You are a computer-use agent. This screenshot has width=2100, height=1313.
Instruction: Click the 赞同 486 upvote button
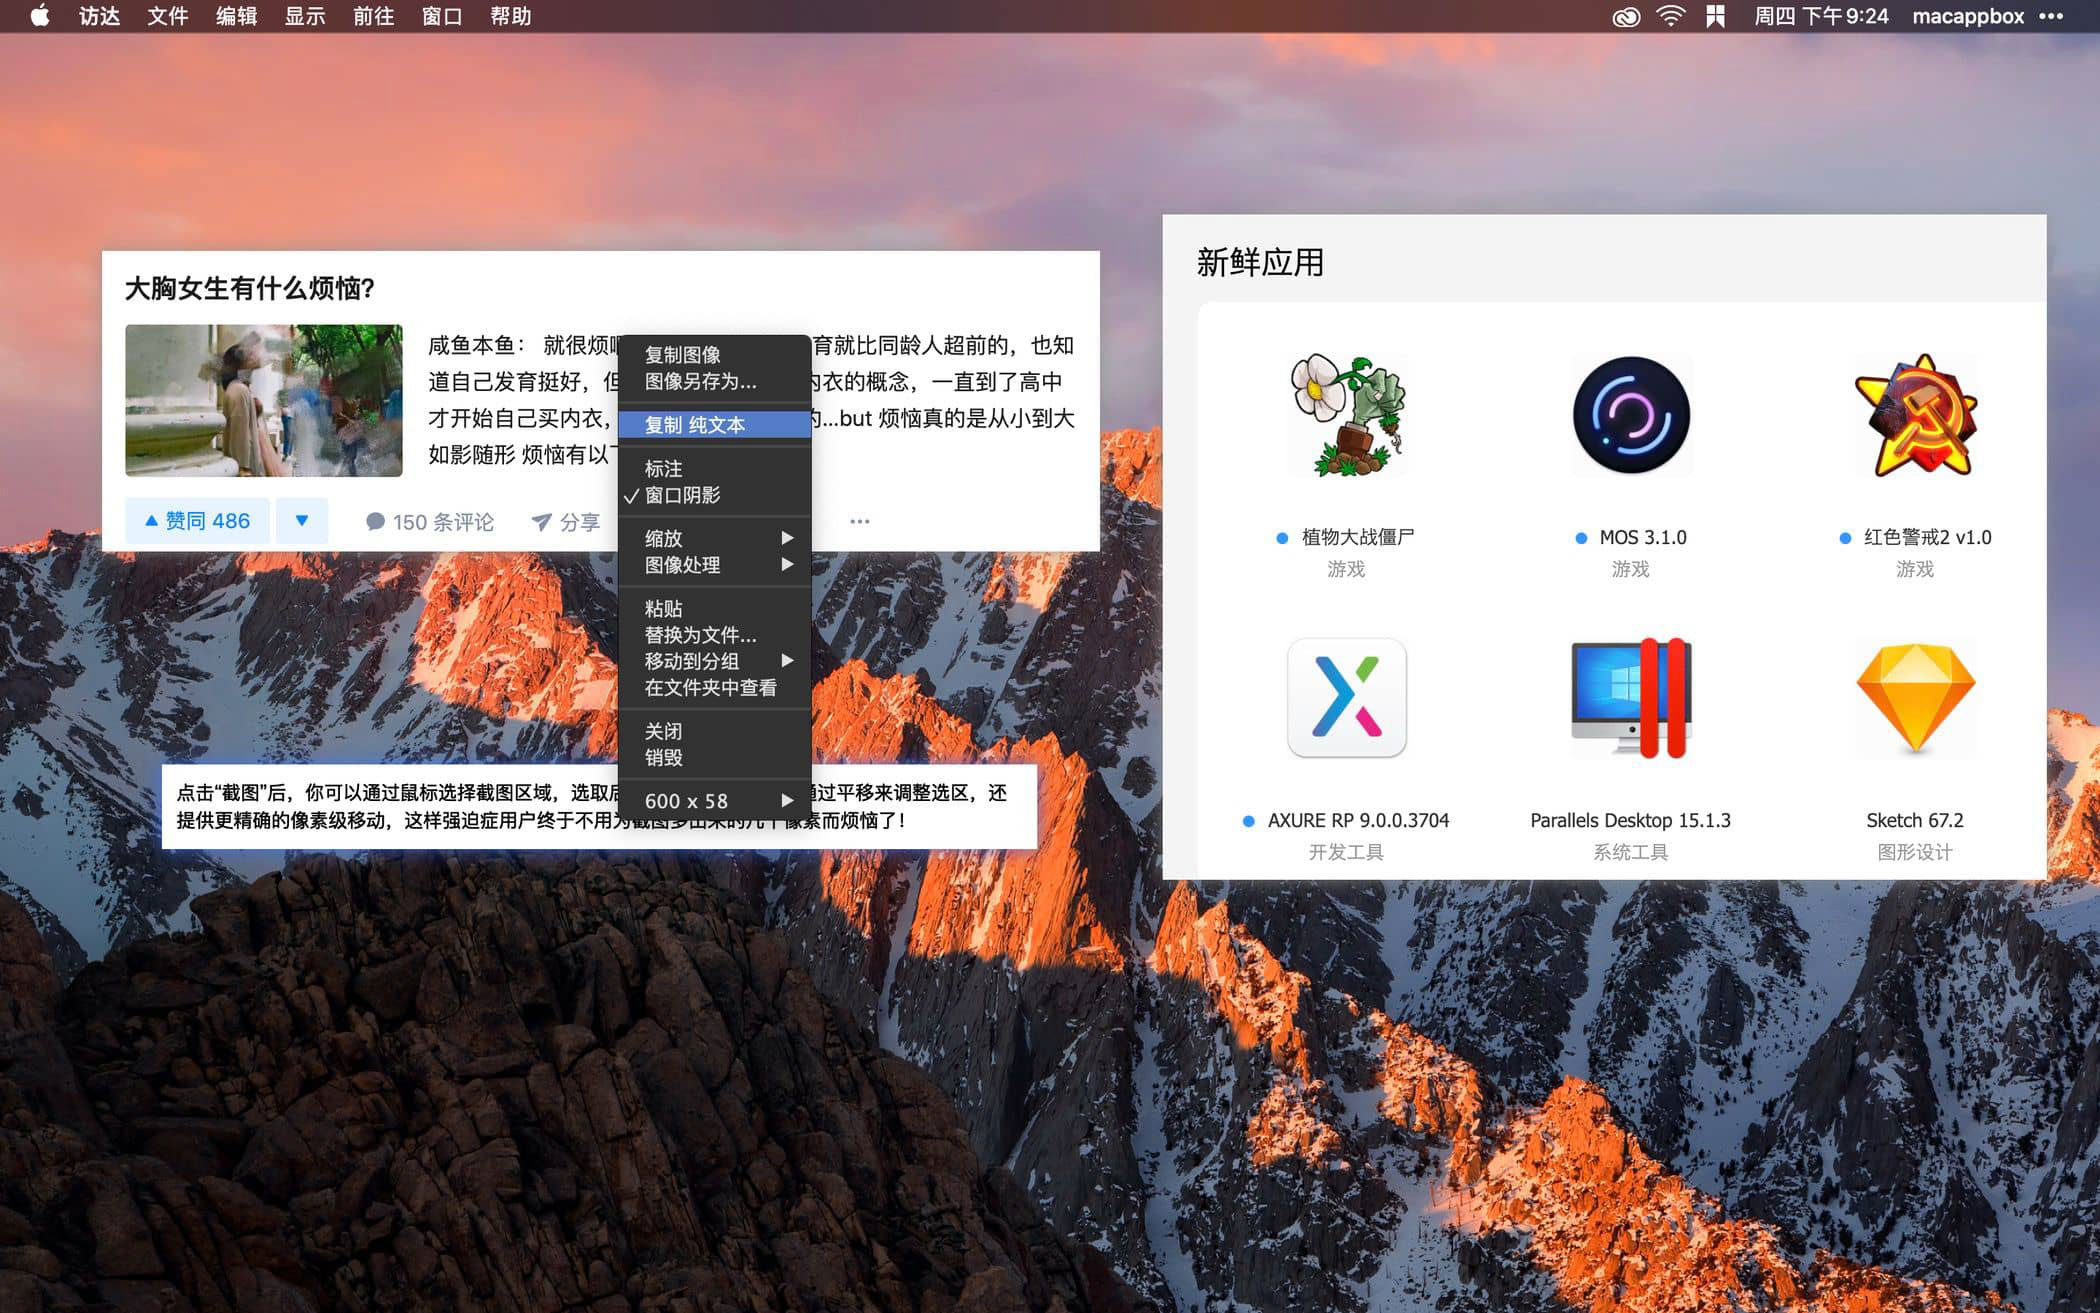[197, 521]
